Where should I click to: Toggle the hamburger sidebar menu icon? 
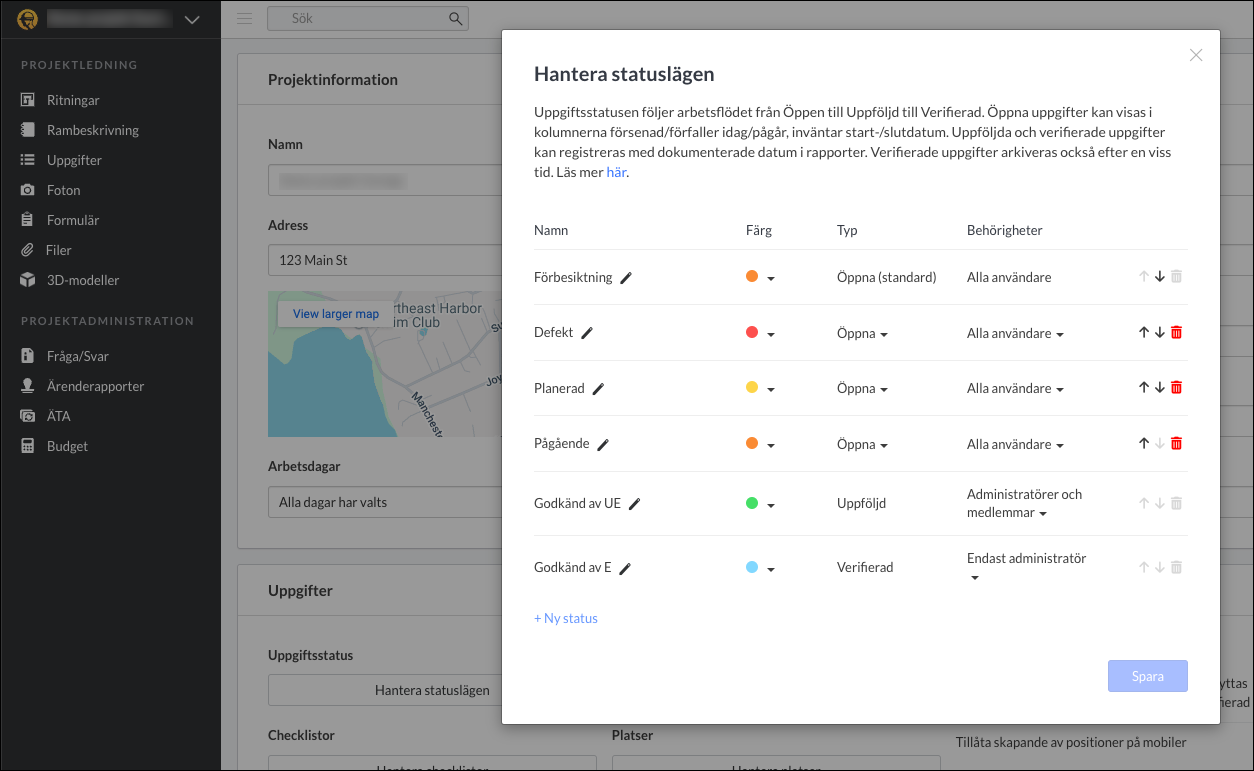click(245, 19)
